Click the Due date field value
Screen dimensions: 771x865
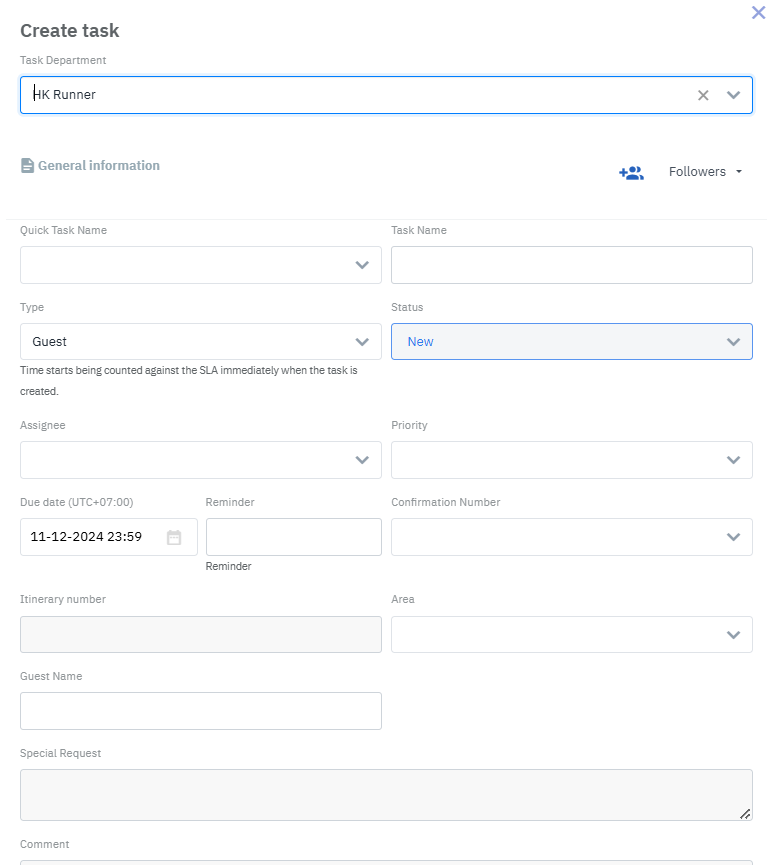click(87, 537)
